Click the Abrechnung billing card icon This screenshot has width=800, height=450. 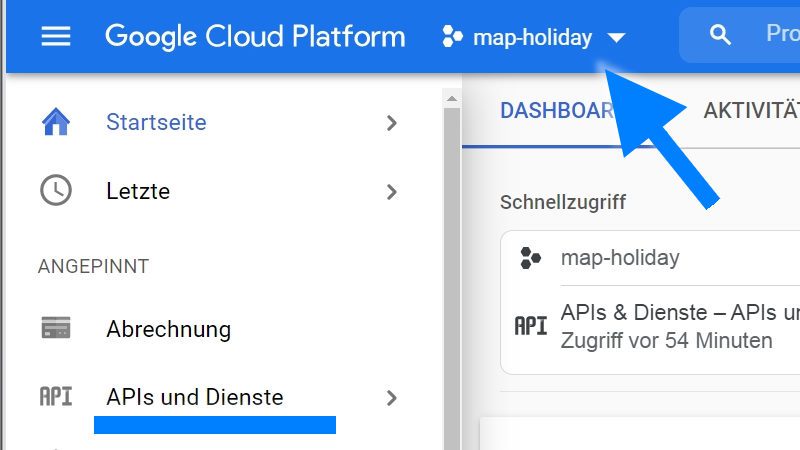(x=56, y=328)
